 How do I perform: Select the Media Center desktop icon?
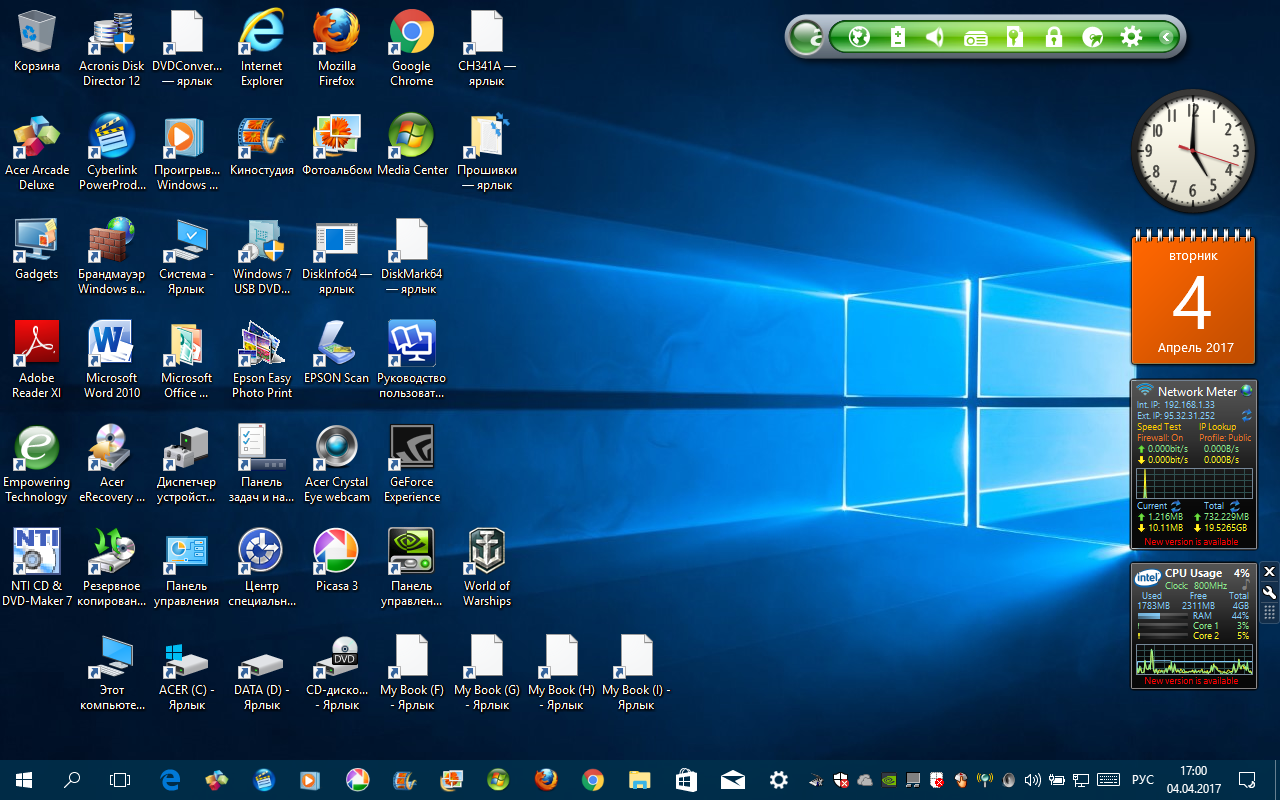point(411,146)
